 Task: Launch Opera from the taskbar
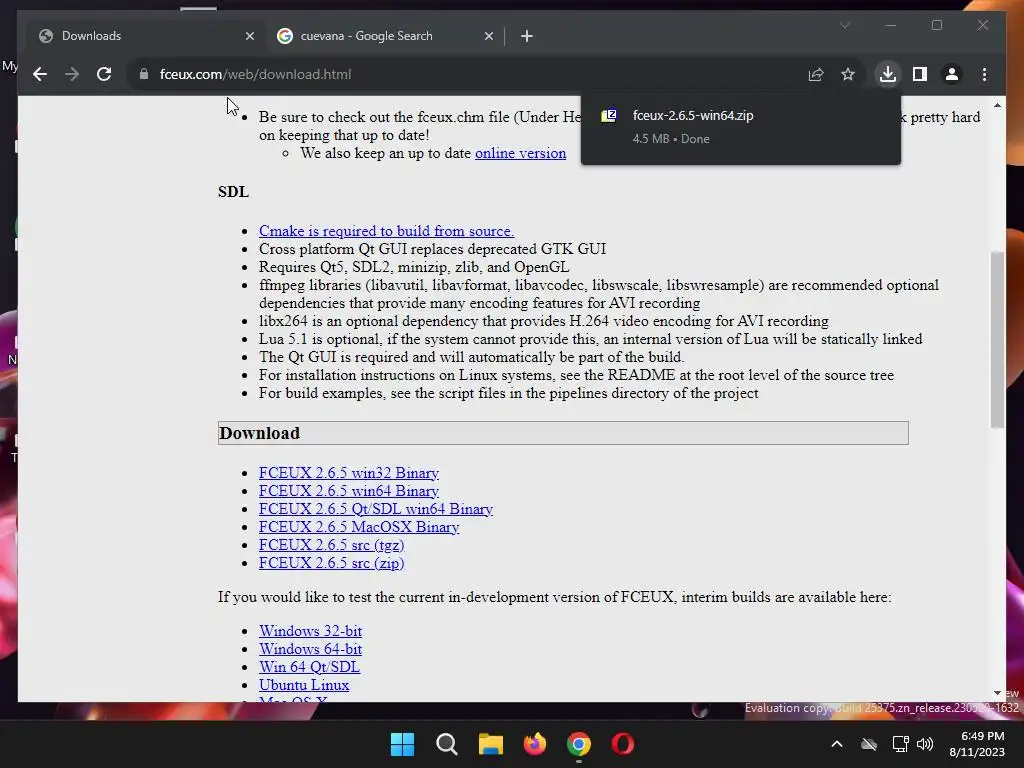click(x=622, y=744)
